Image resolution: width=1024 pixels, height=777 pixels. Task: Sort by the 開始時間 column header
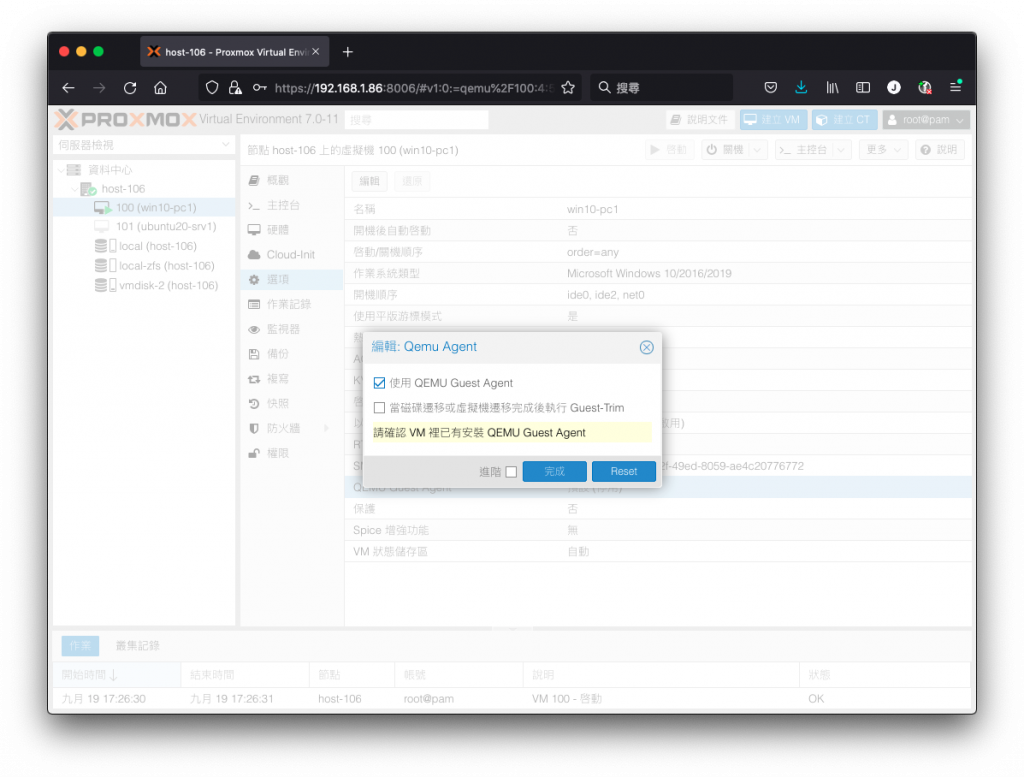(117, 674)
